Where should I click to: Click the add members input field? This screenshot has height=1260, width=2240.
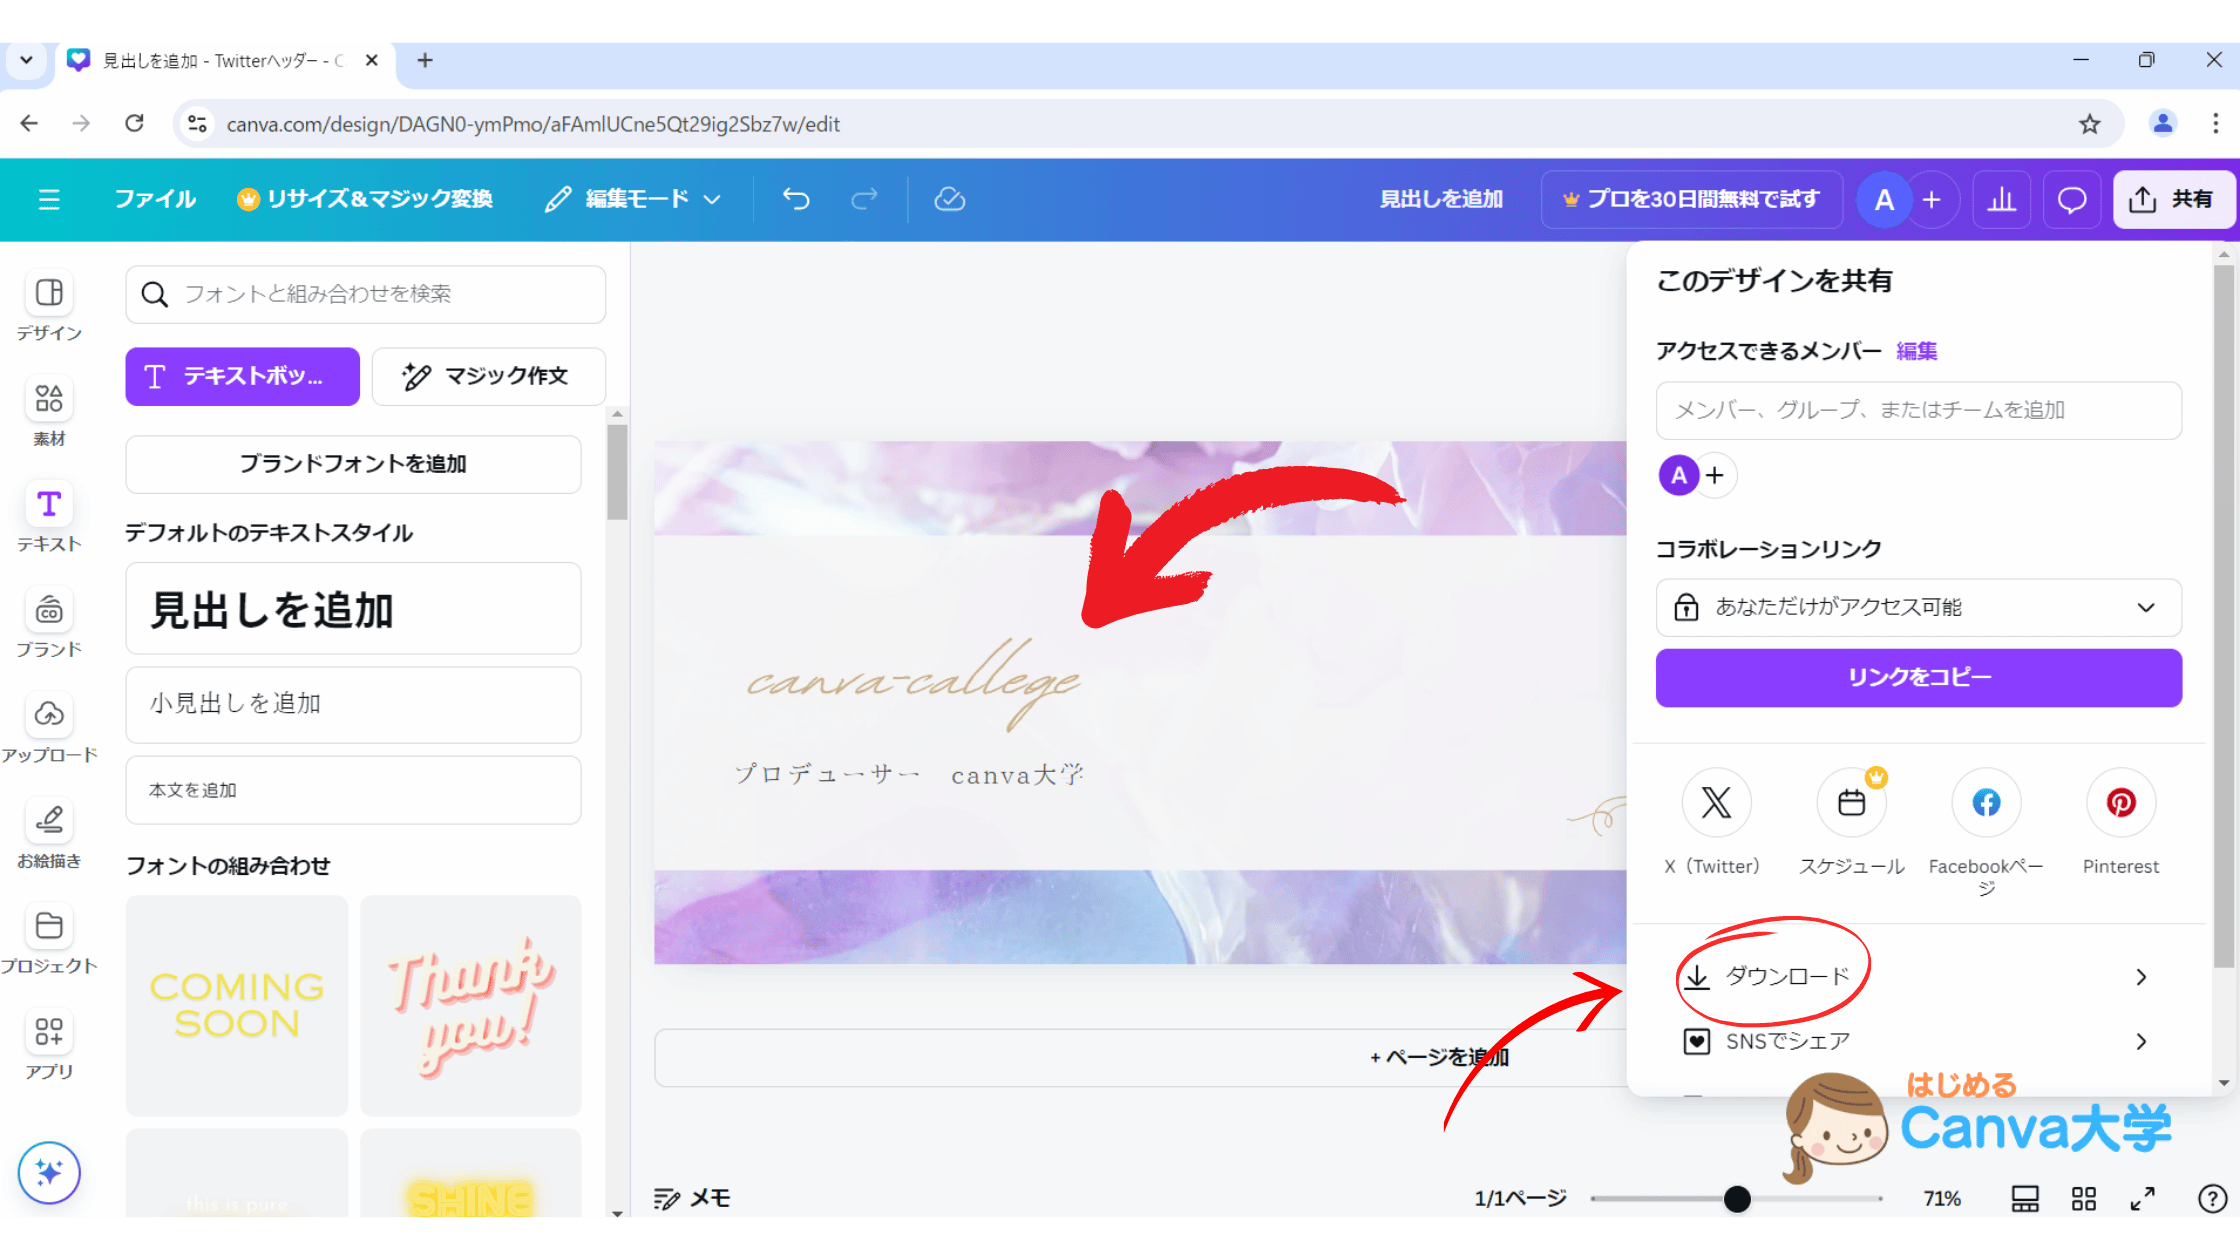[1918, 410]
